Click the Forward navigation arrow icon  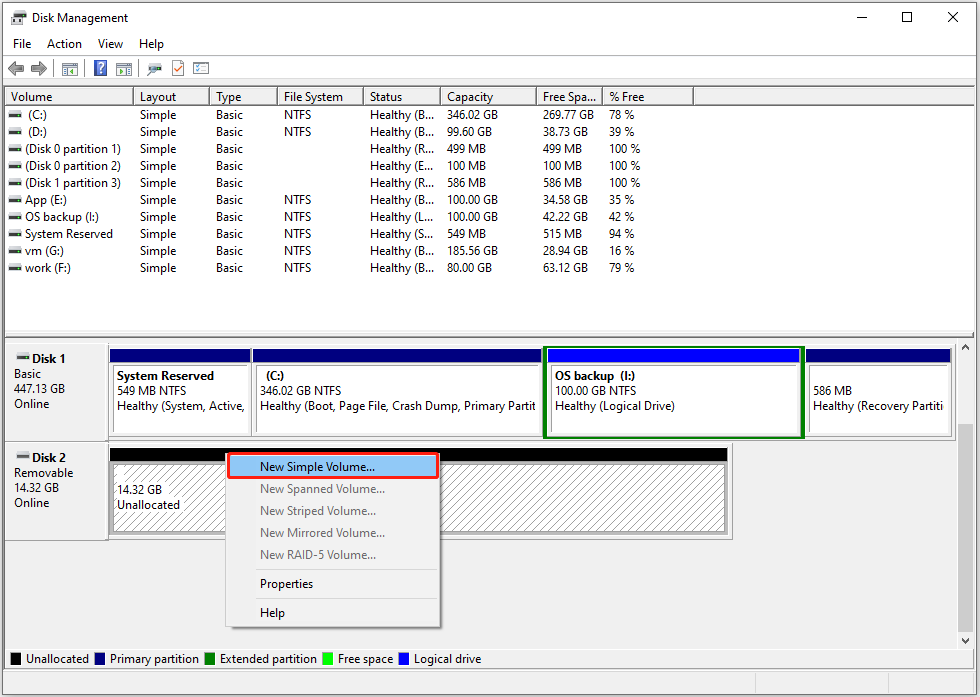tap(39, 68)
